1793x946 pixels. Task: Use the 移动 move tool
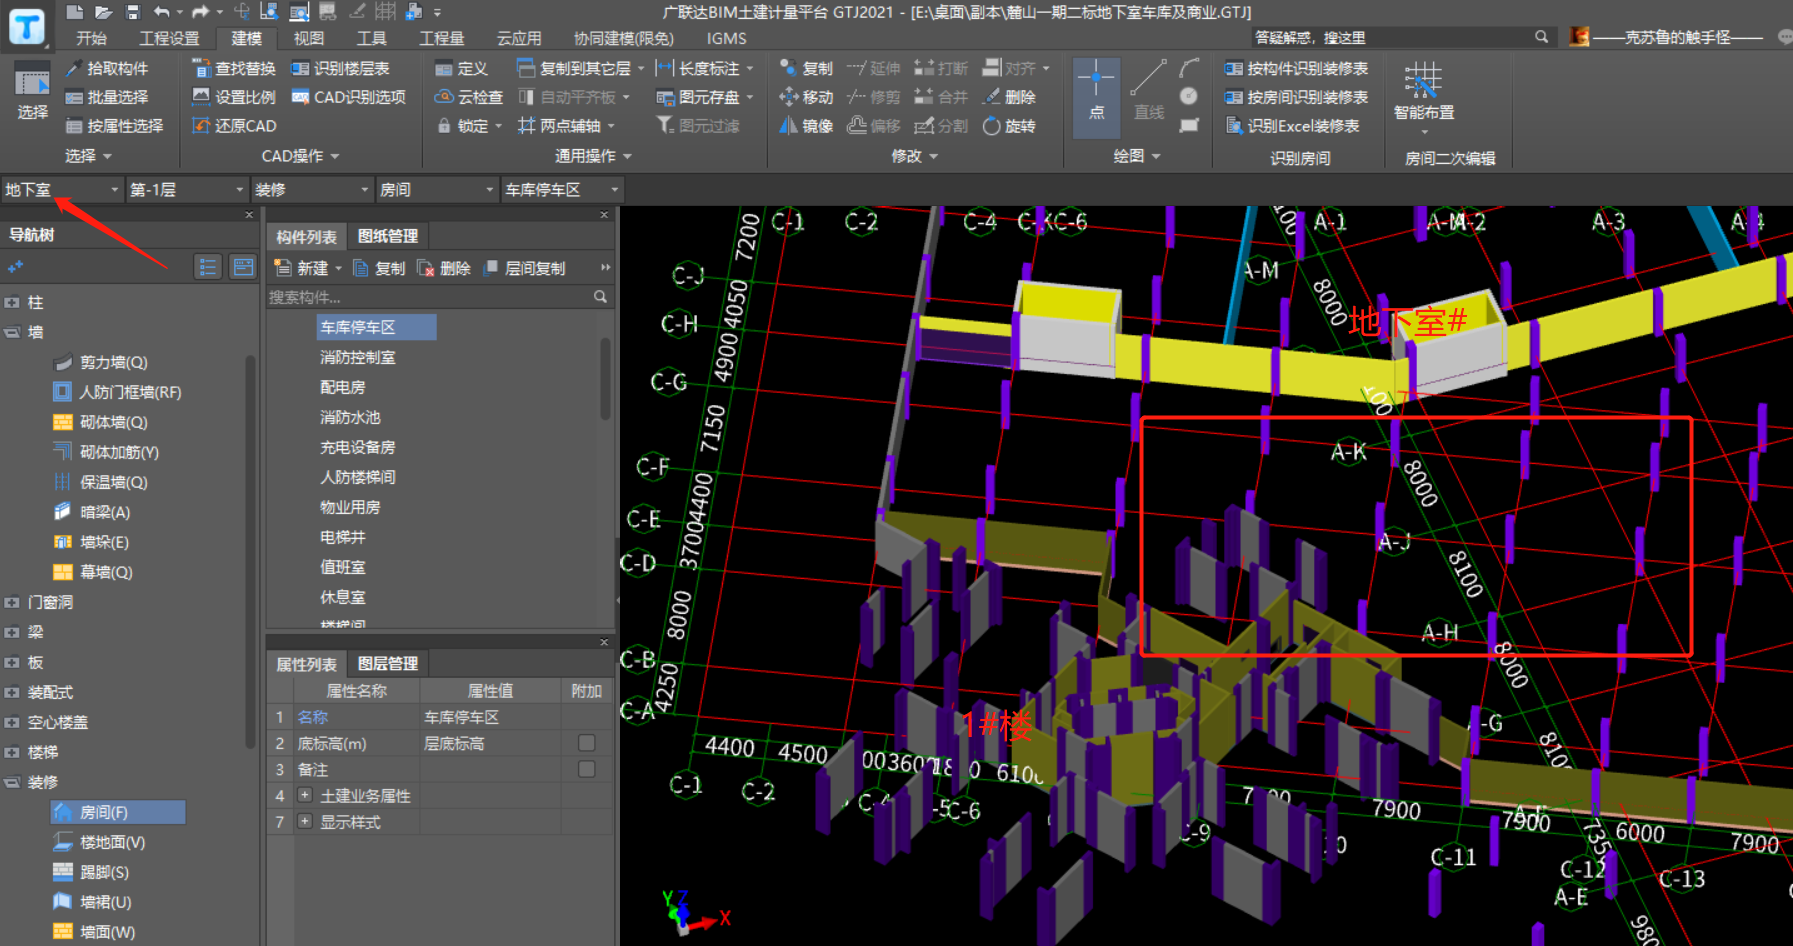(806, 97)
